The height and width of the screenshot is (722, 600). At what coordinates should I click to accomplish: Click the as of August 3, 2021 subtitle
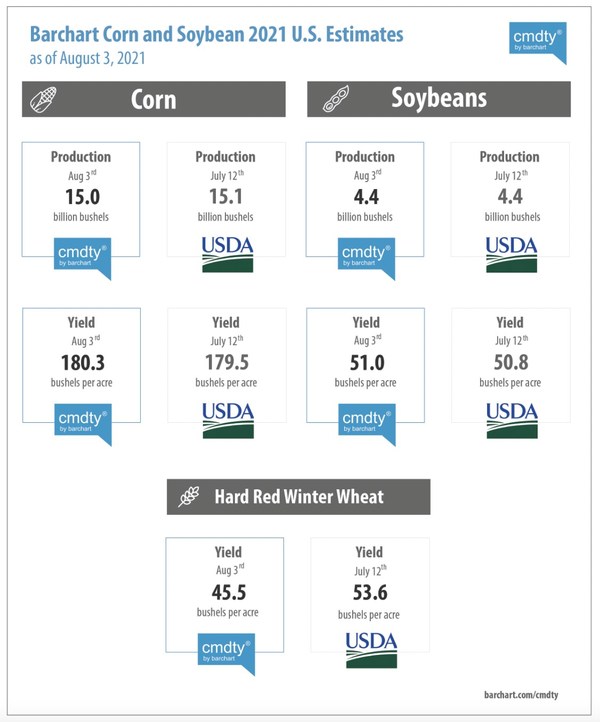[87, 58]
